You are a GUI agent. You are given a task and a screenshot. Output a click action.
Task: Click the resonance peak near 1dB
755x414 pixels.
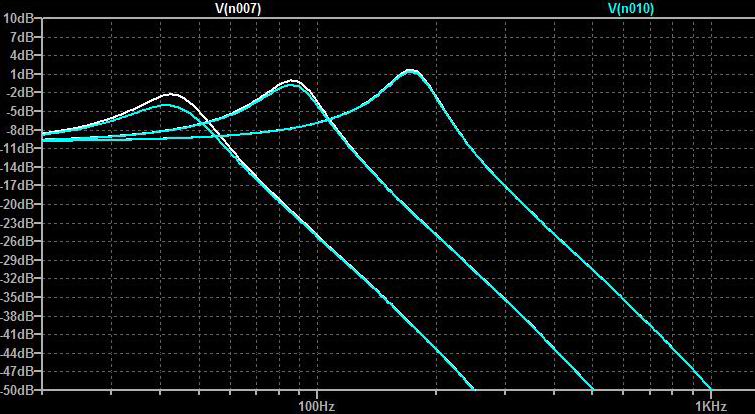(410, 71)
